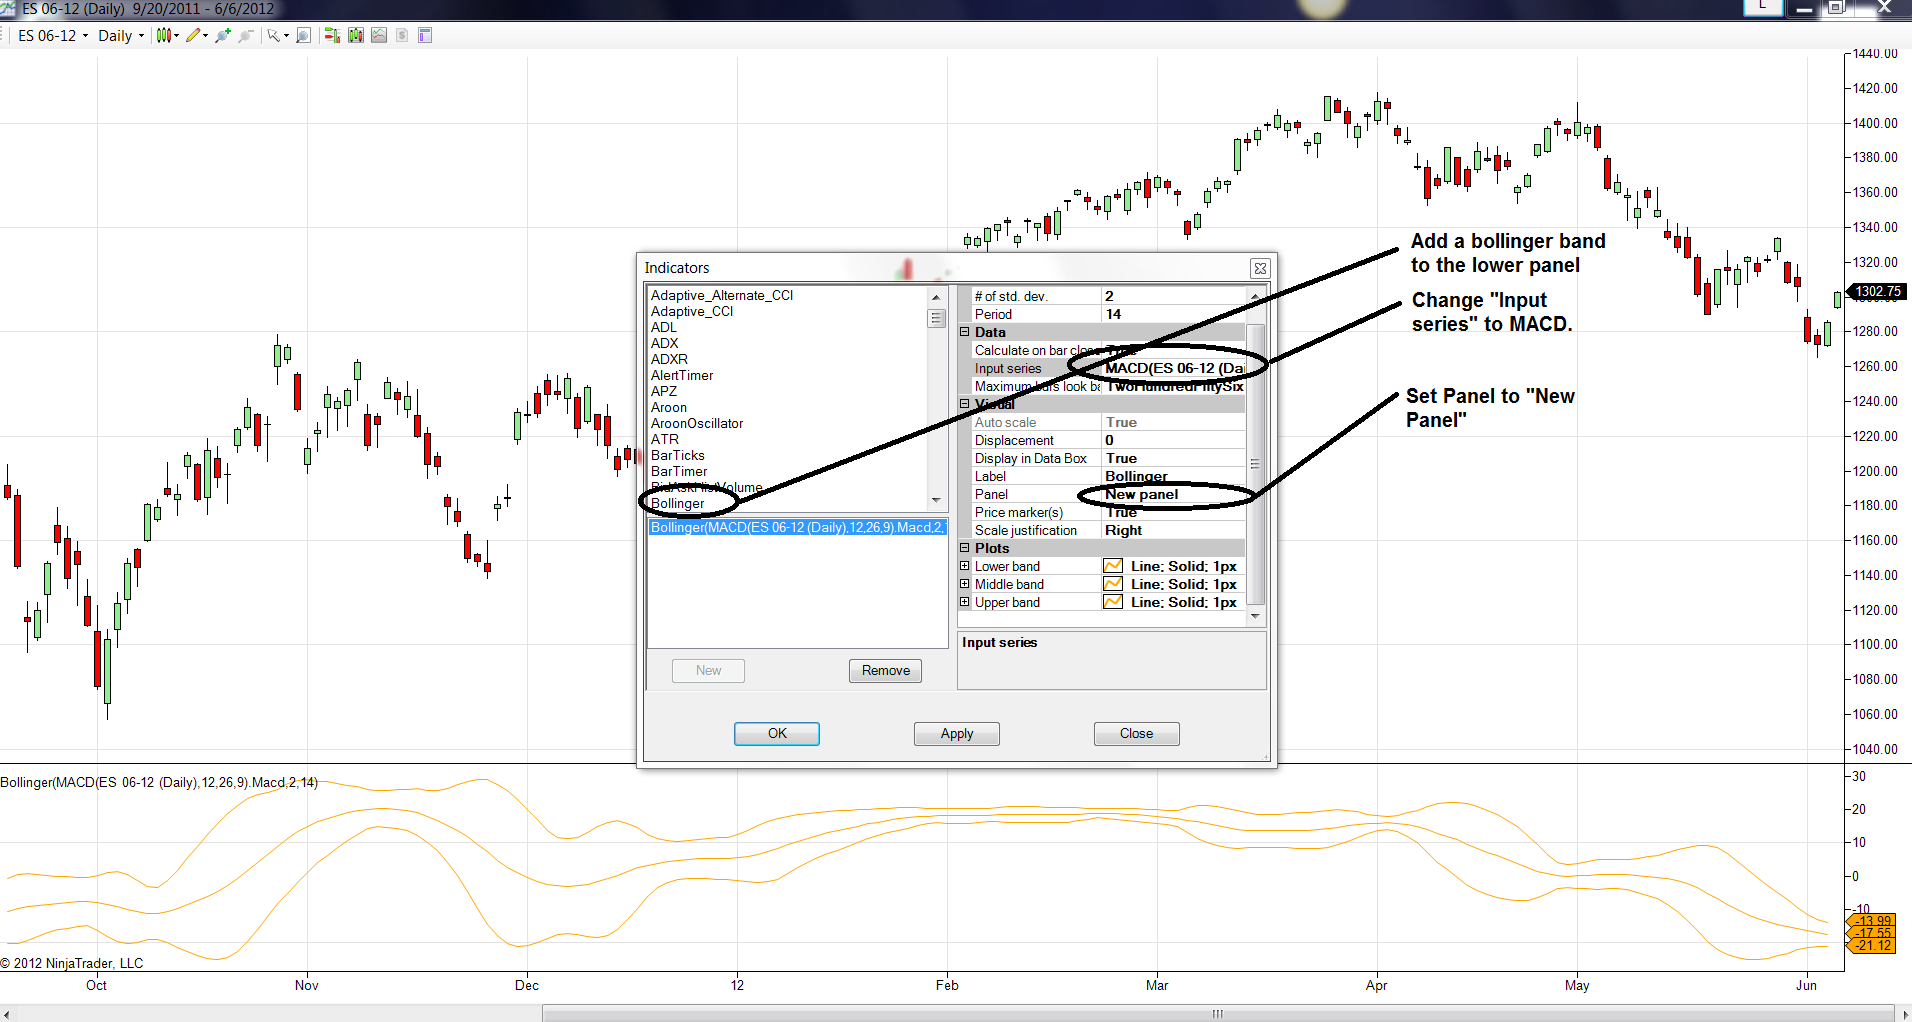Confirm the dialog with OK

click(x=777, y=734)
